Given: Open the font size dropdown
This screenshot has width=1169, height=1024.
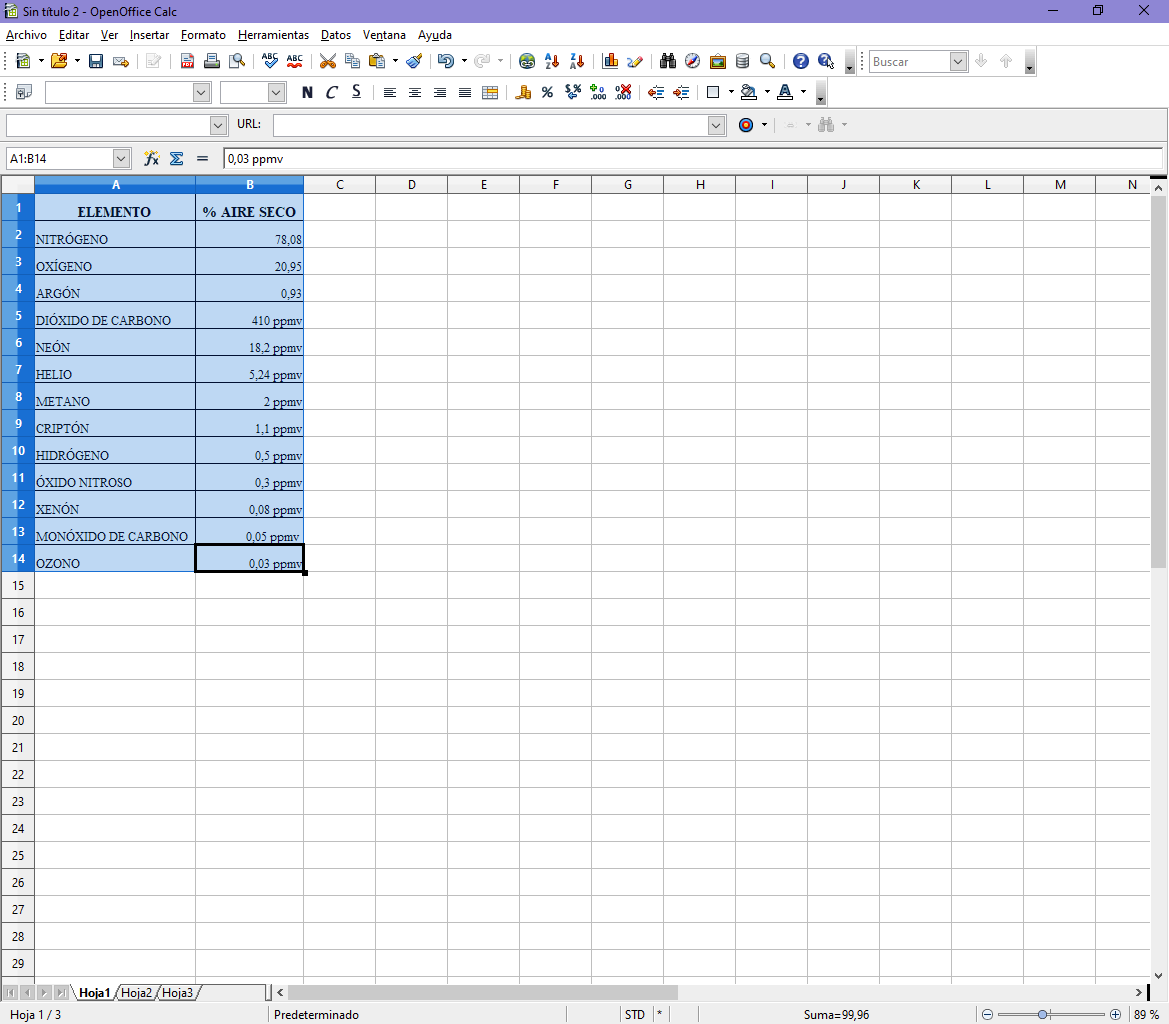Looking at the screenshot, I should tap(277, 93).
